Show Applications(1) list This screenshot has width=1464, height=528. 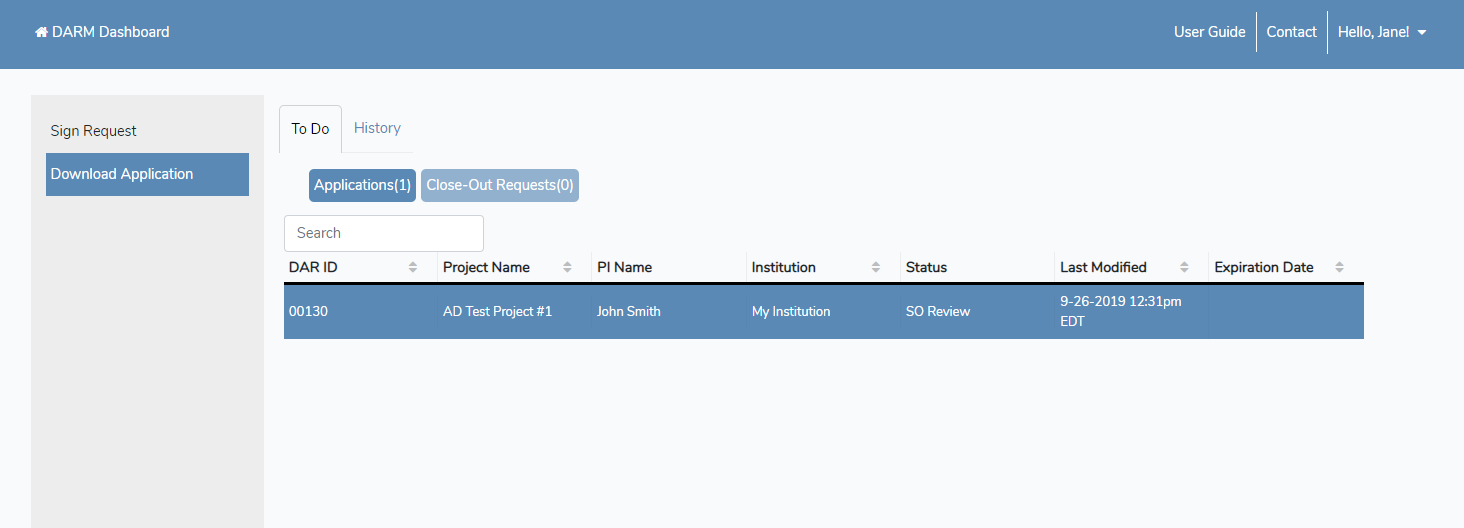pos(362,185)
